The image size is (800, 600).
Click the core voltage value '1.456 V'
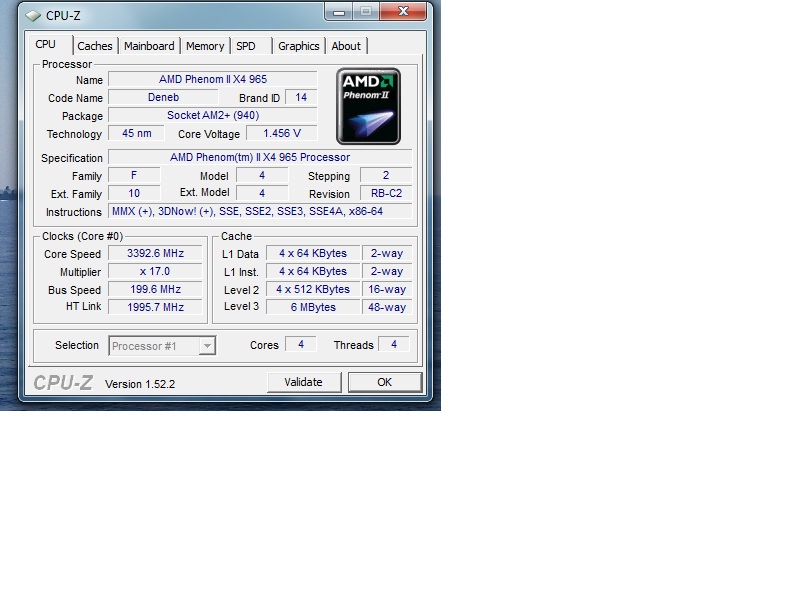click(x=282, y=133)
